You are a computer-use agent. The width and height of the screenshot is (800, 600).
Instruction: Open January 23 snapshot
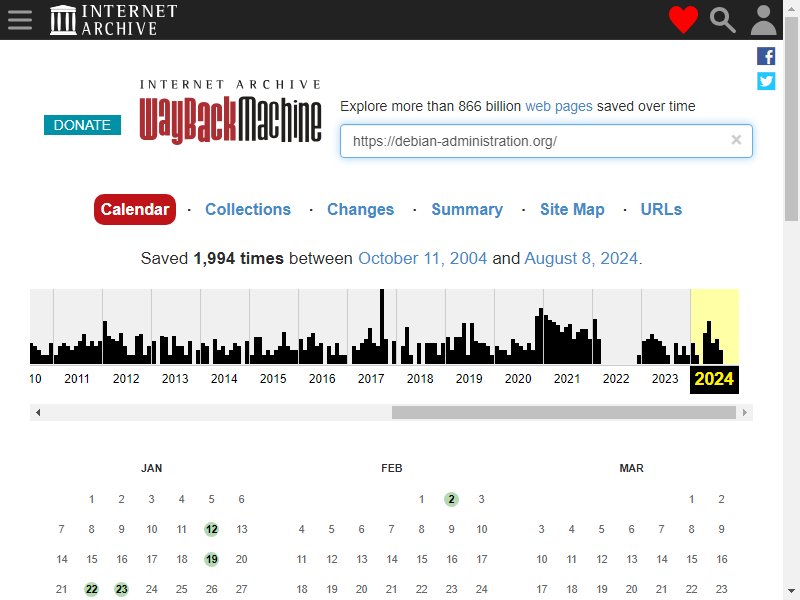click(x=121, y=589)
